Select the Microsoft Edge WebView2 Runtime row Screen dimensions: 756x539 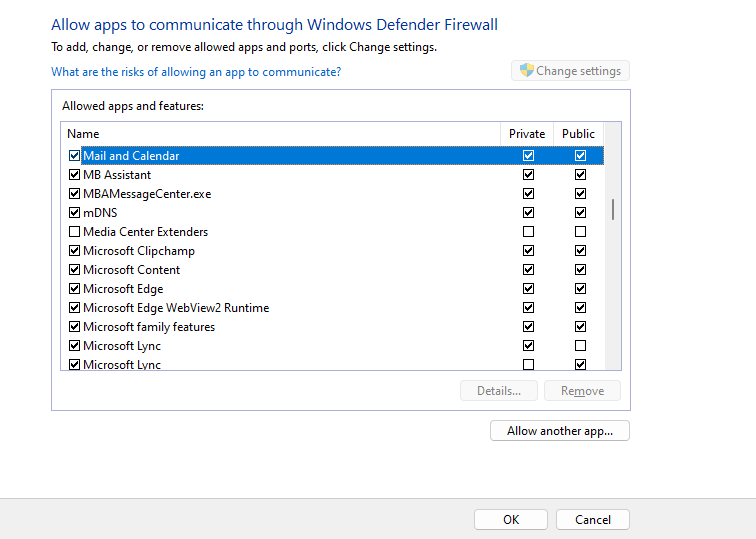click(x=176, y=308)
